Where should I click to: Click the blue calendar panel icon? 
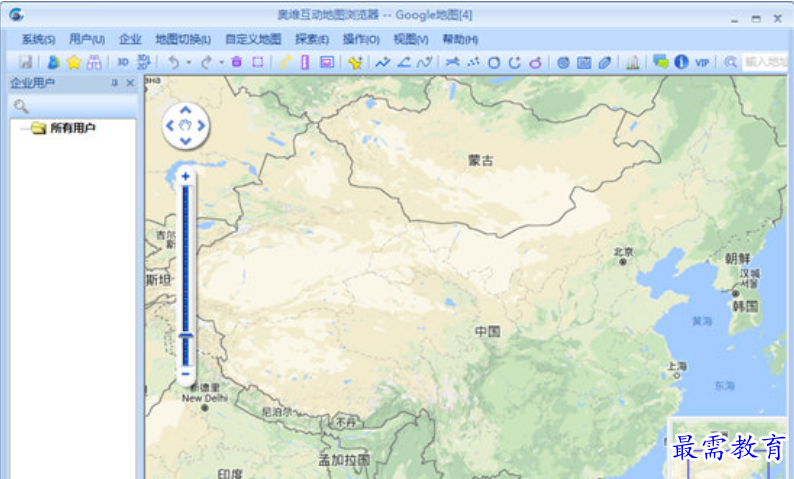(584, 63)
